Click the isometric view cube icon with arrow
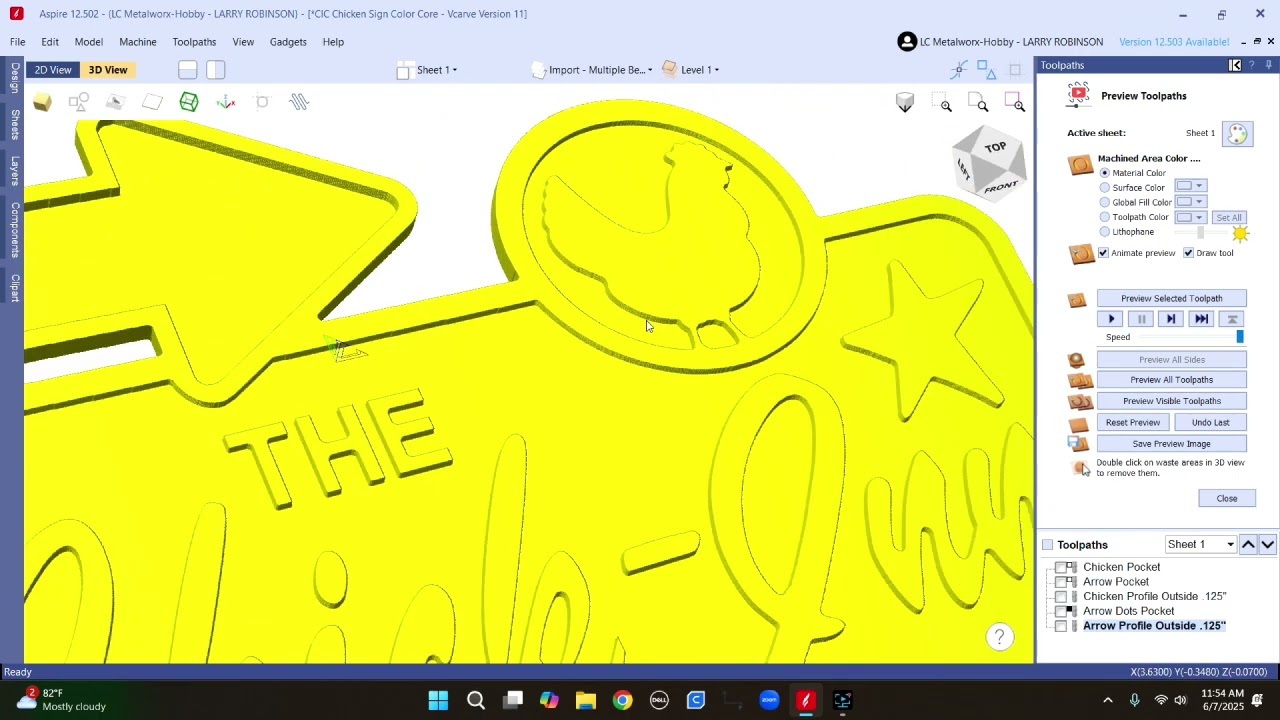The image size is (1280, 720). 905,103
